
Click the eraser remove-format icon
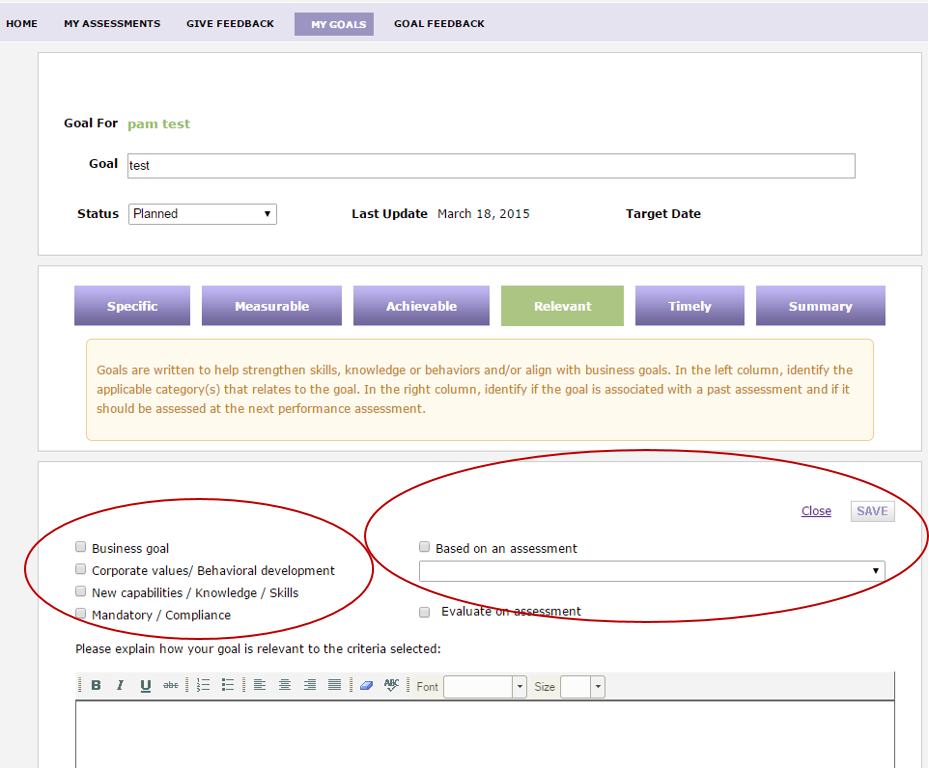pos(367,686)
